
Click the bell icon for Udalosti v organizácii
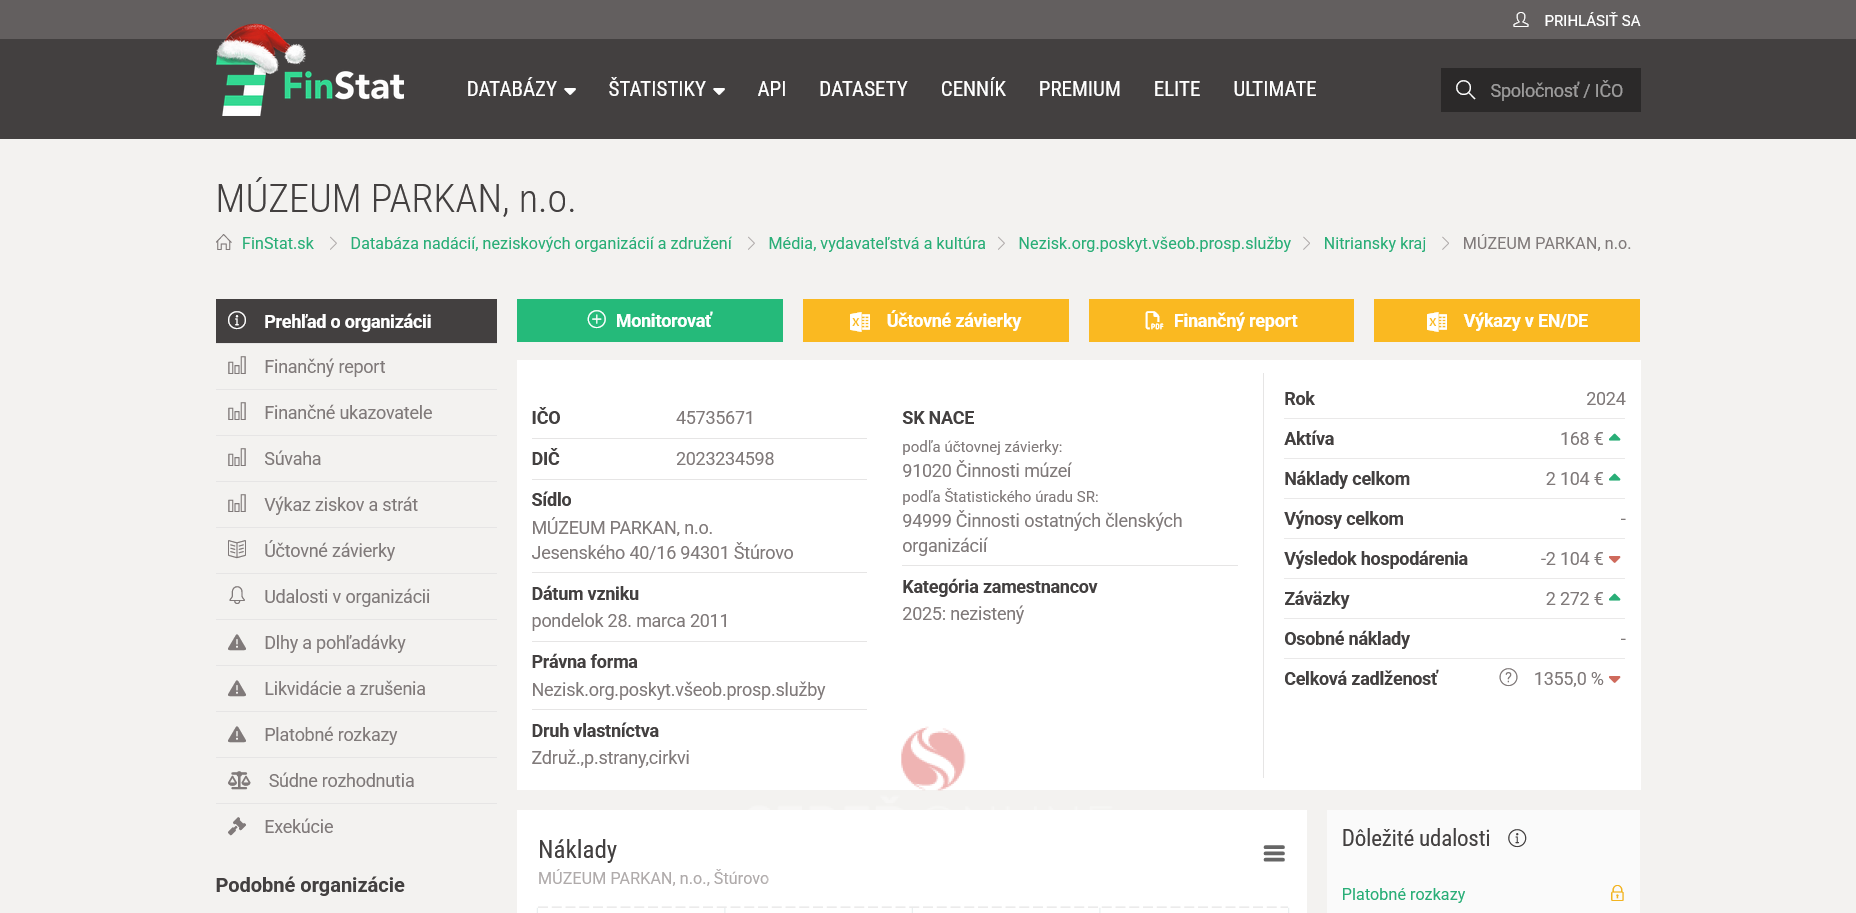237,596
